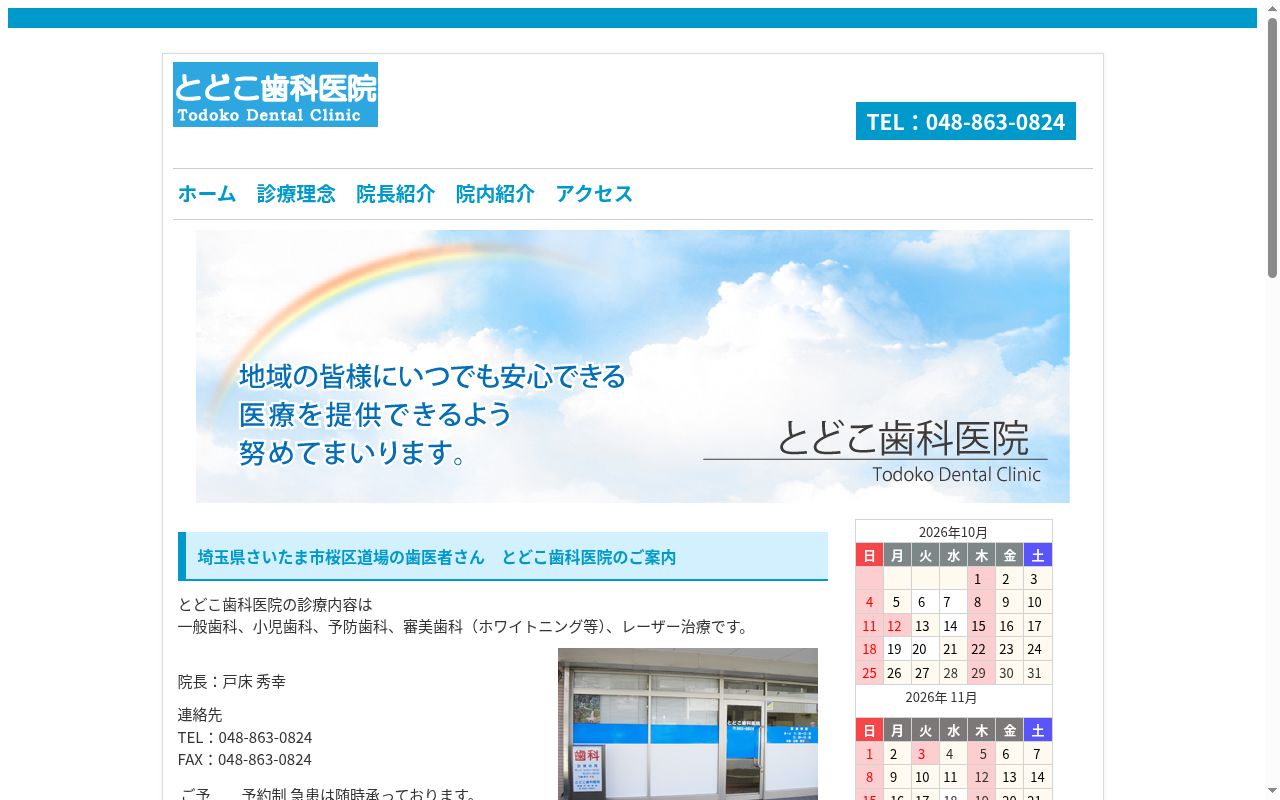Viewport: 1280px width, 800px height.
Task: Select November 5 in the calendar
Action: point(981,754)
